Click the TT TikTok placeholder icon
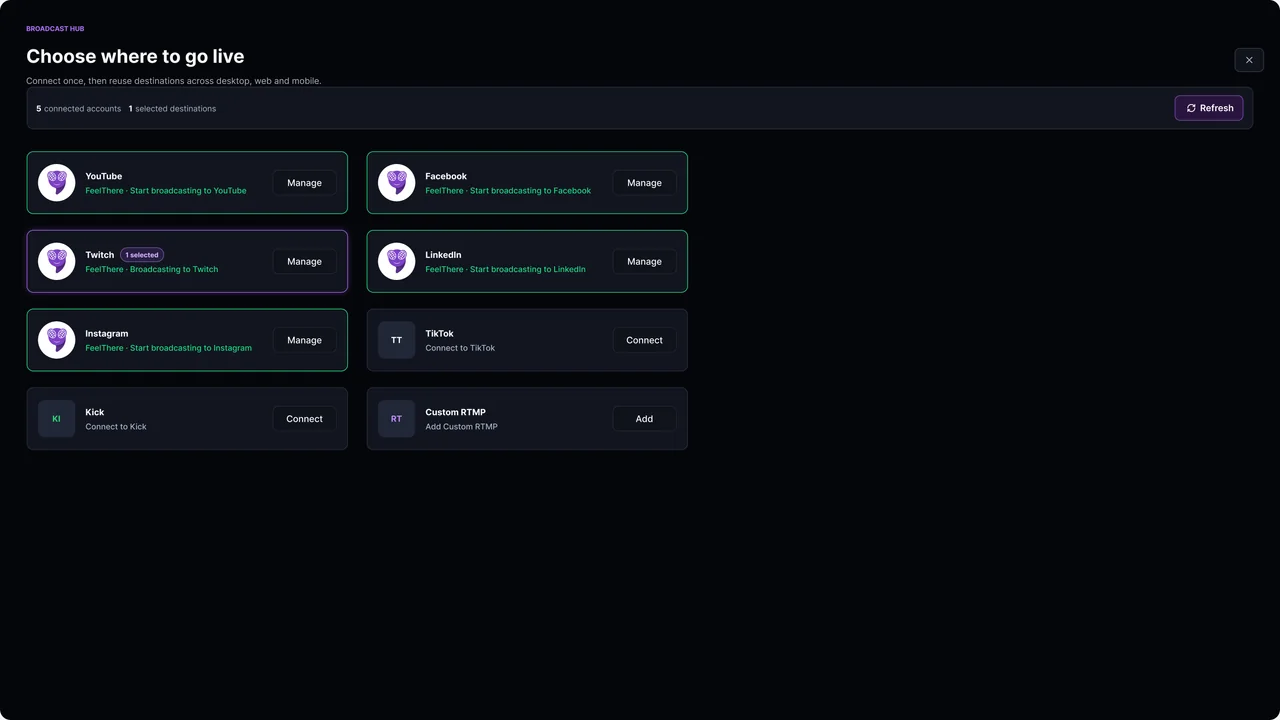 [x=397, y=340]
